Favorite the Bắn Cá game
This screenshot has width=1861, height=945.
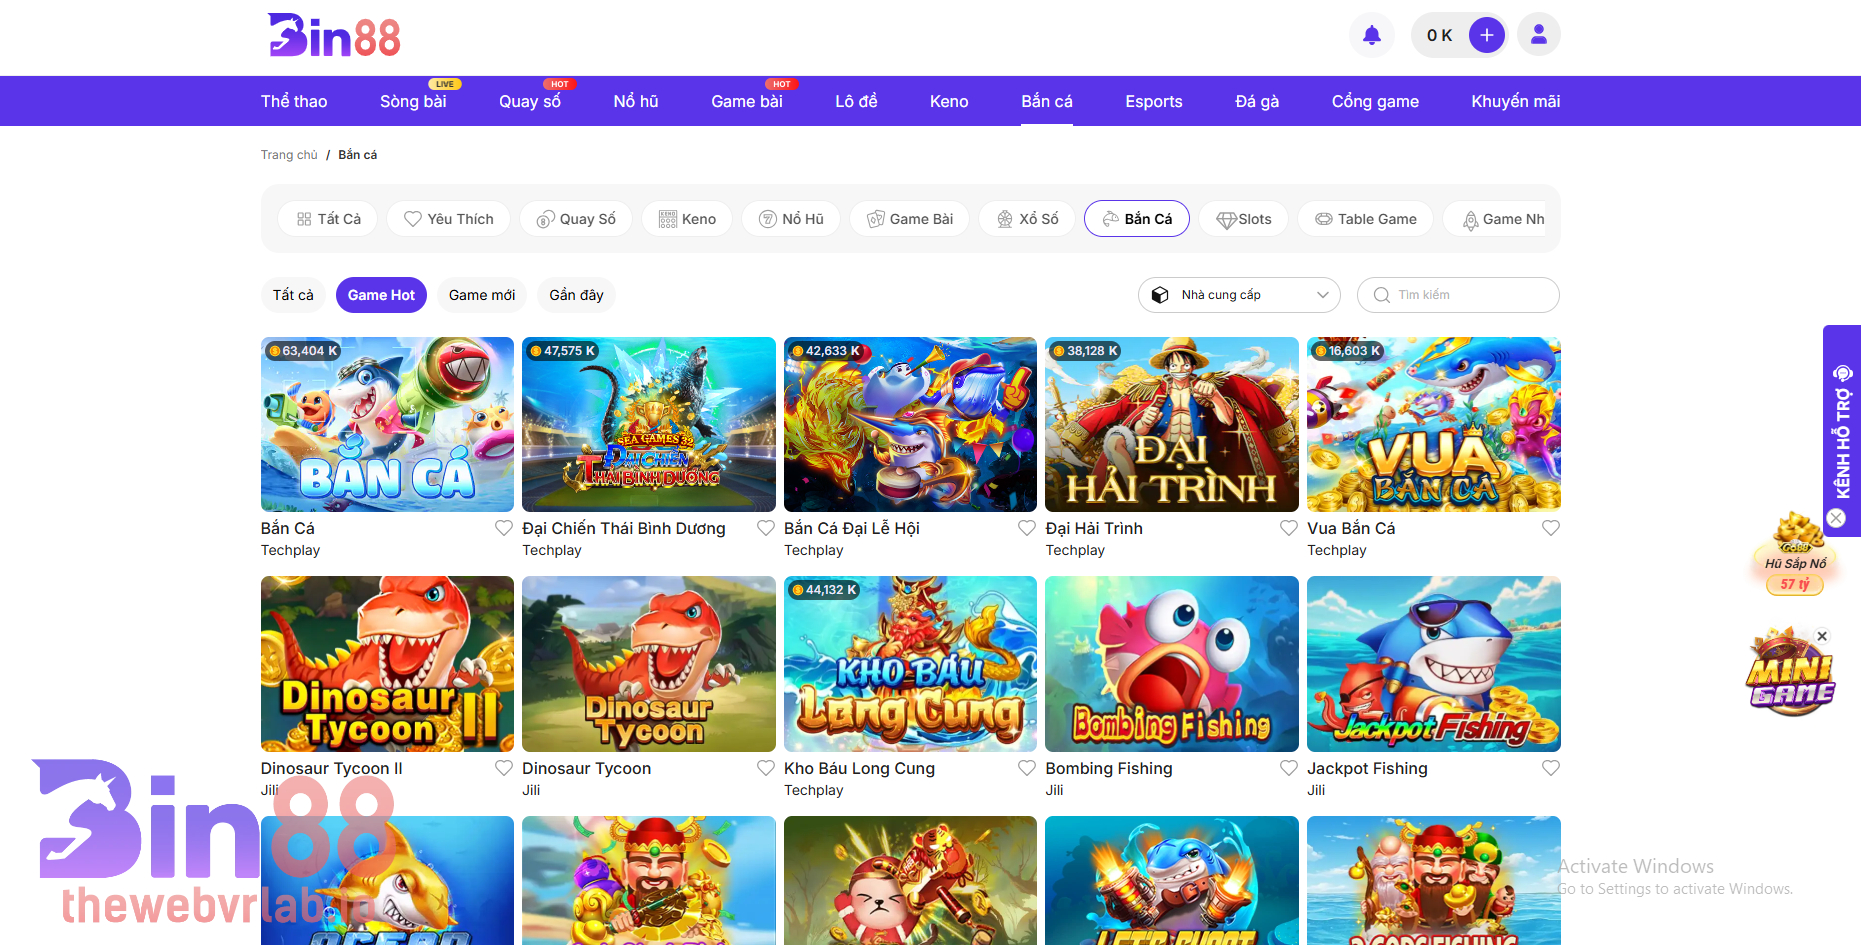503,527
